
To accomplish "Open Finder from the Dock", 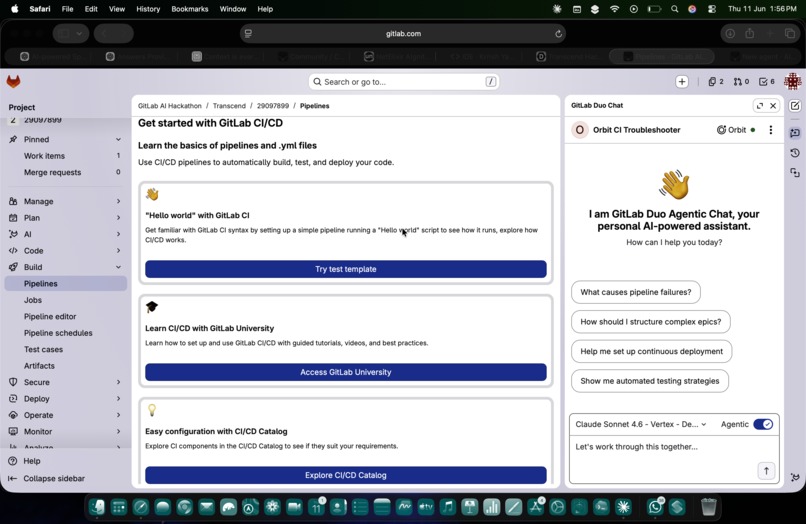I will click(97, 508).
